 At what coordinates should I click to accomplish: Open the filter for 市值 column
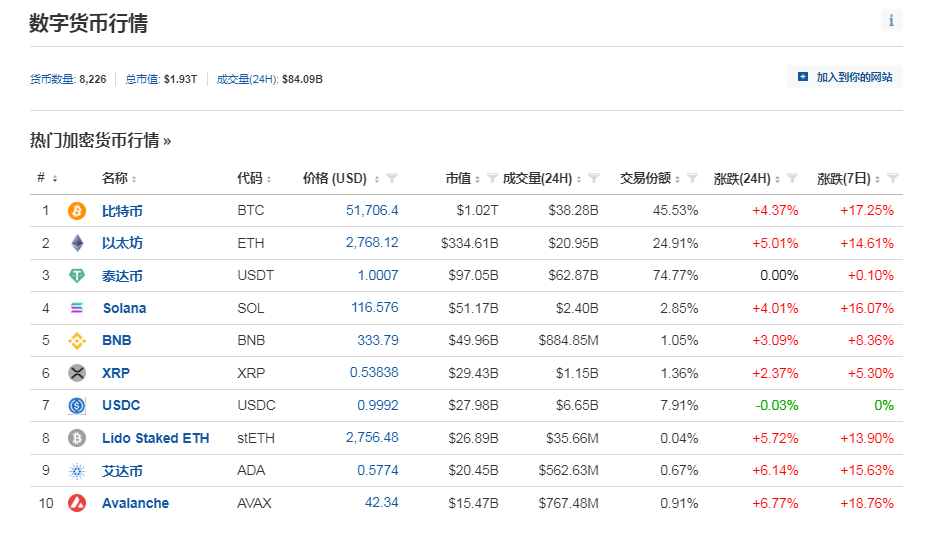click(x=492, y=178)
